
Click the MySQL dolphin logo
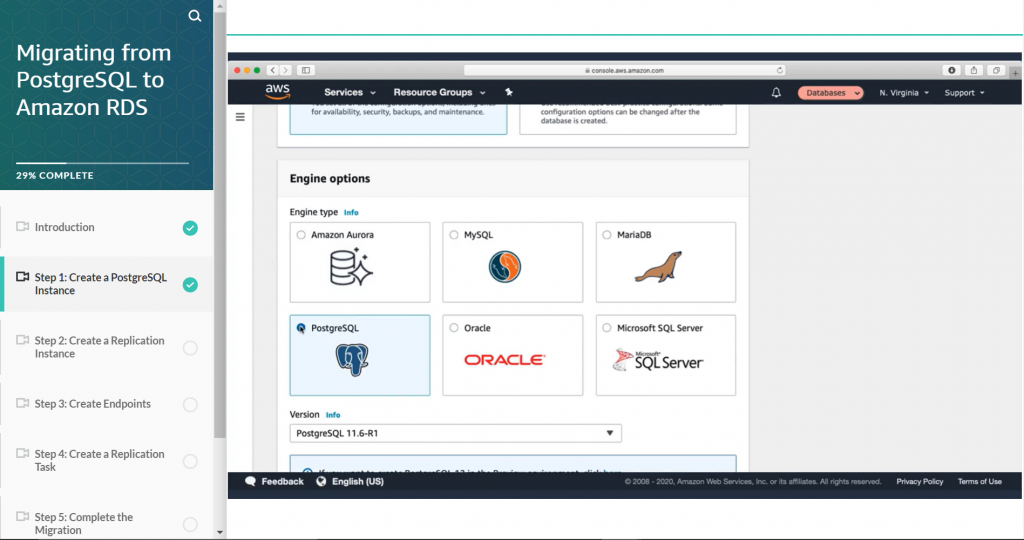(505, 267)
